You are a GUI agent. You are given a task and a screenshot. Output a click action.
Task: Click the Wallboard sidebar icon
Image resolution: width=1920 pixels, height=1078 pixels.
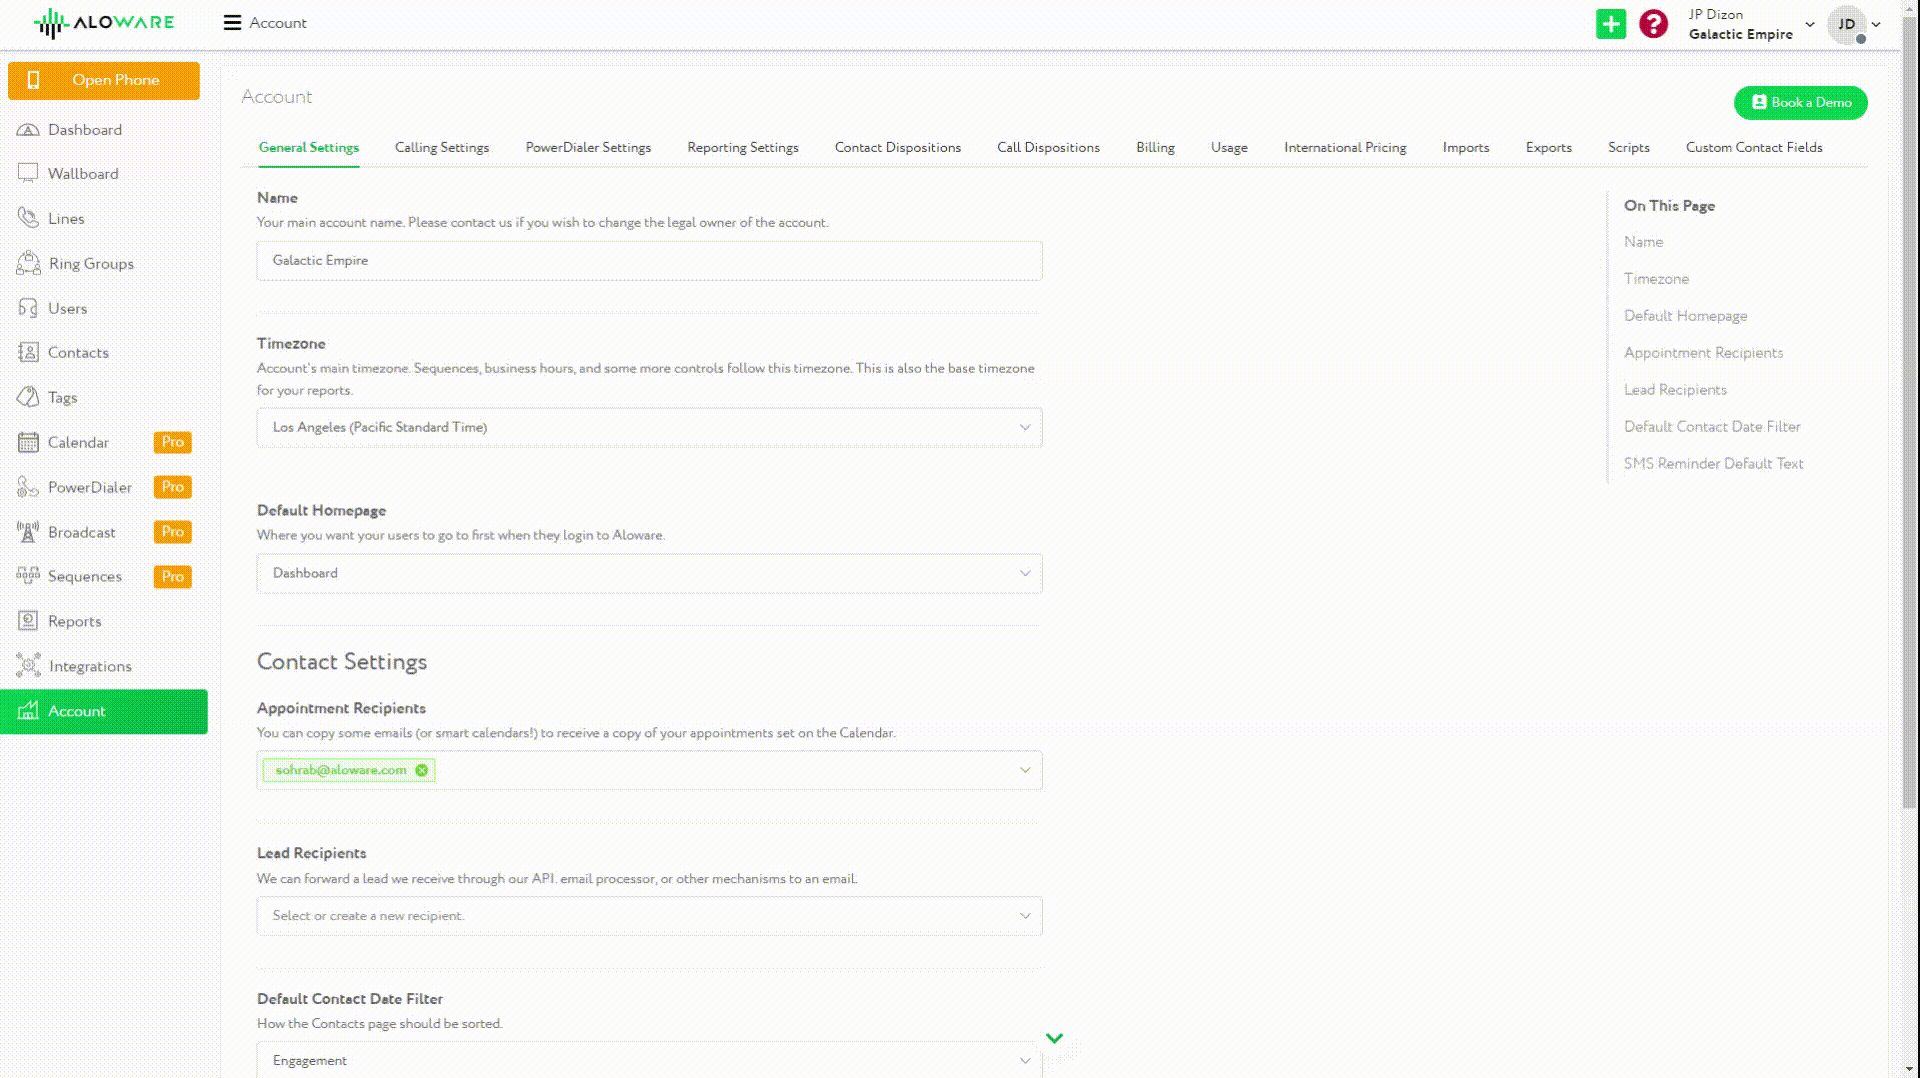pos(28,173)
